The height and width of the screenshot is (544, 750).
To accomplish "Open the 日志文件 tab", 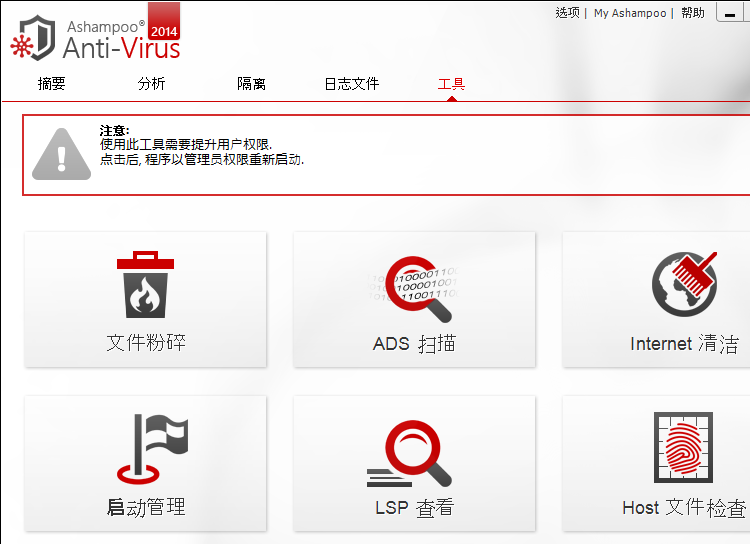I will pos(351,84).
